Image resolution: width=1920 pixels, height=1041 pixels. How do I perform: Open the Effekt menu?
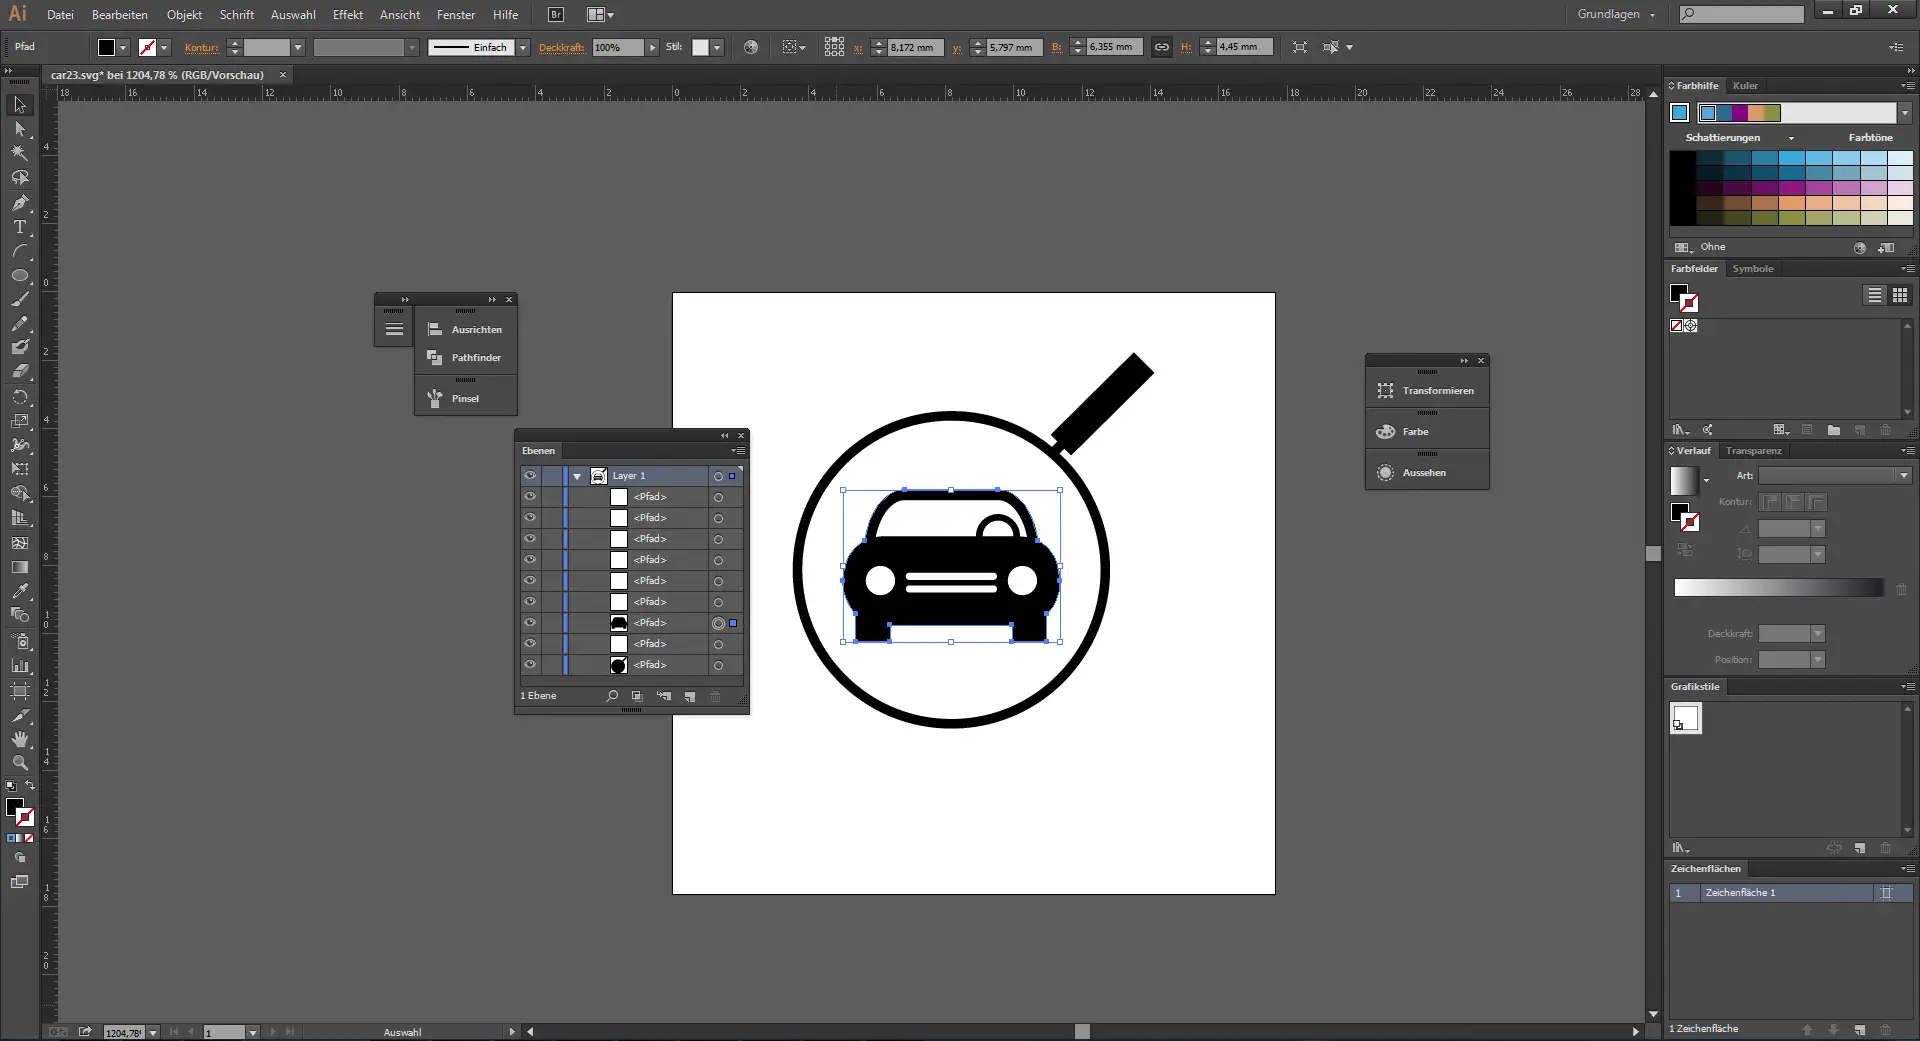pos(347,15)
